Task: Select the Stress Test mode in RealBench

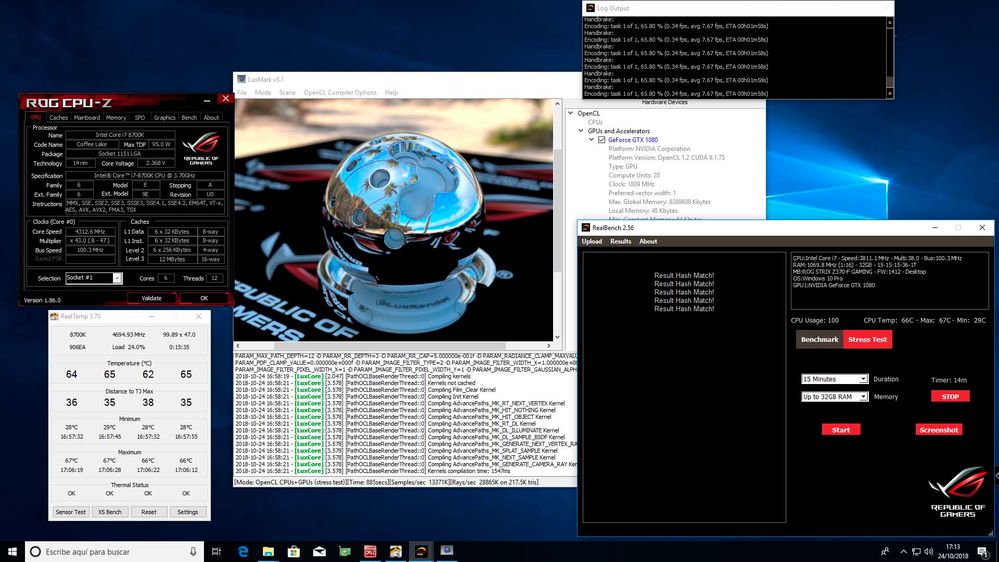Action: pyautogui.click(x=867, y=340)
